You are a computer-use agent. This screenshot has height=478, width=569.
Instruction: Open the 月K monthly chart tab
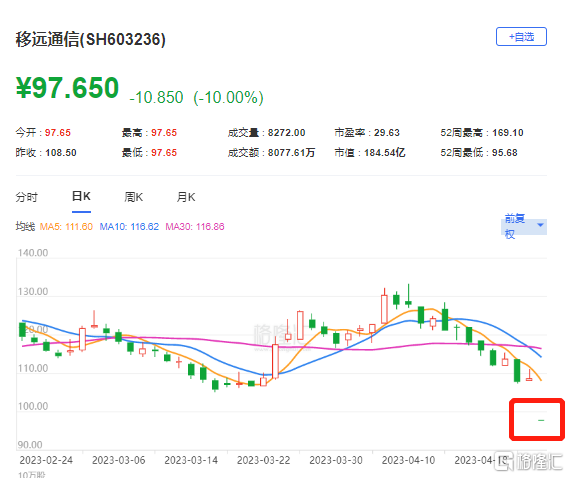coord(186,197)
